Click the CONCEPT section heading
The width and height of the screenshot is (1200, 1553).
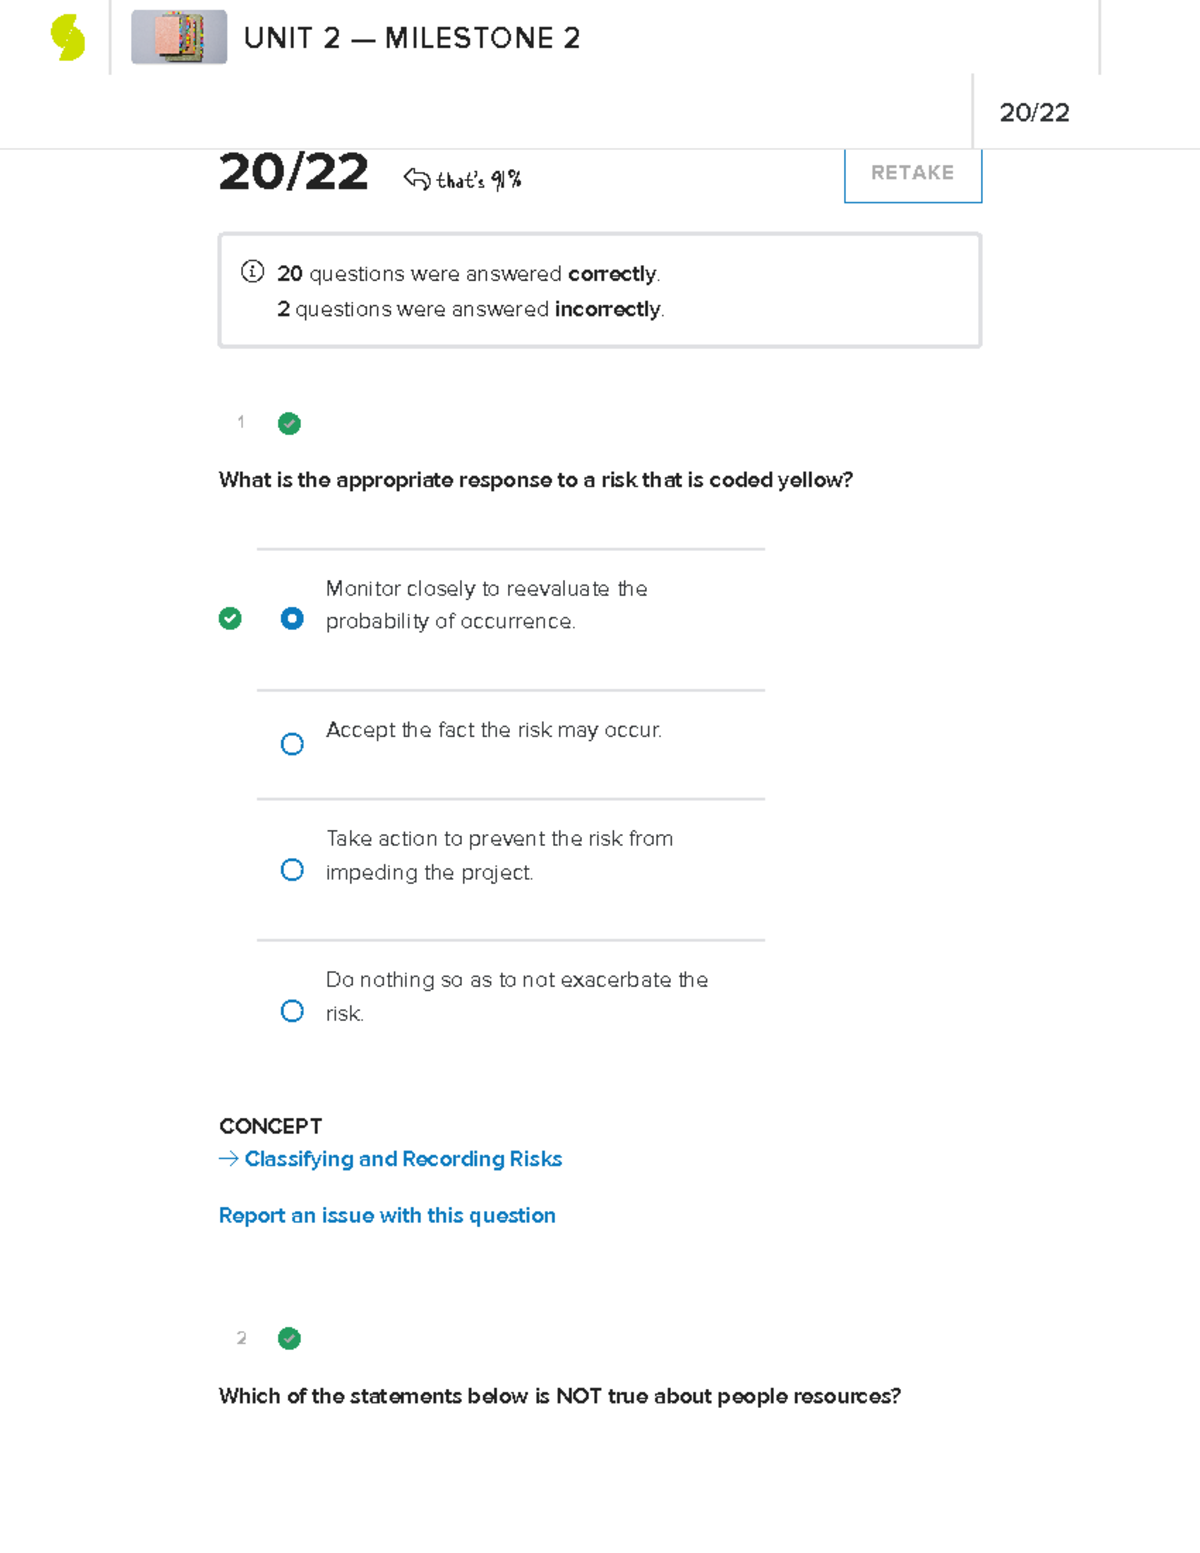[269, 1126]
